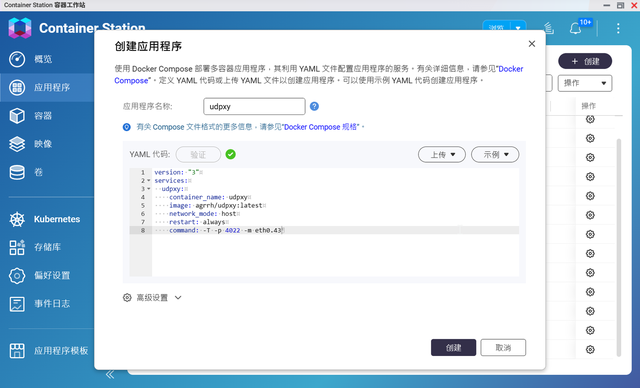Click the blue help icon beside application name
640x388 pixels.
pyautogui.click(x=314, y=106)
